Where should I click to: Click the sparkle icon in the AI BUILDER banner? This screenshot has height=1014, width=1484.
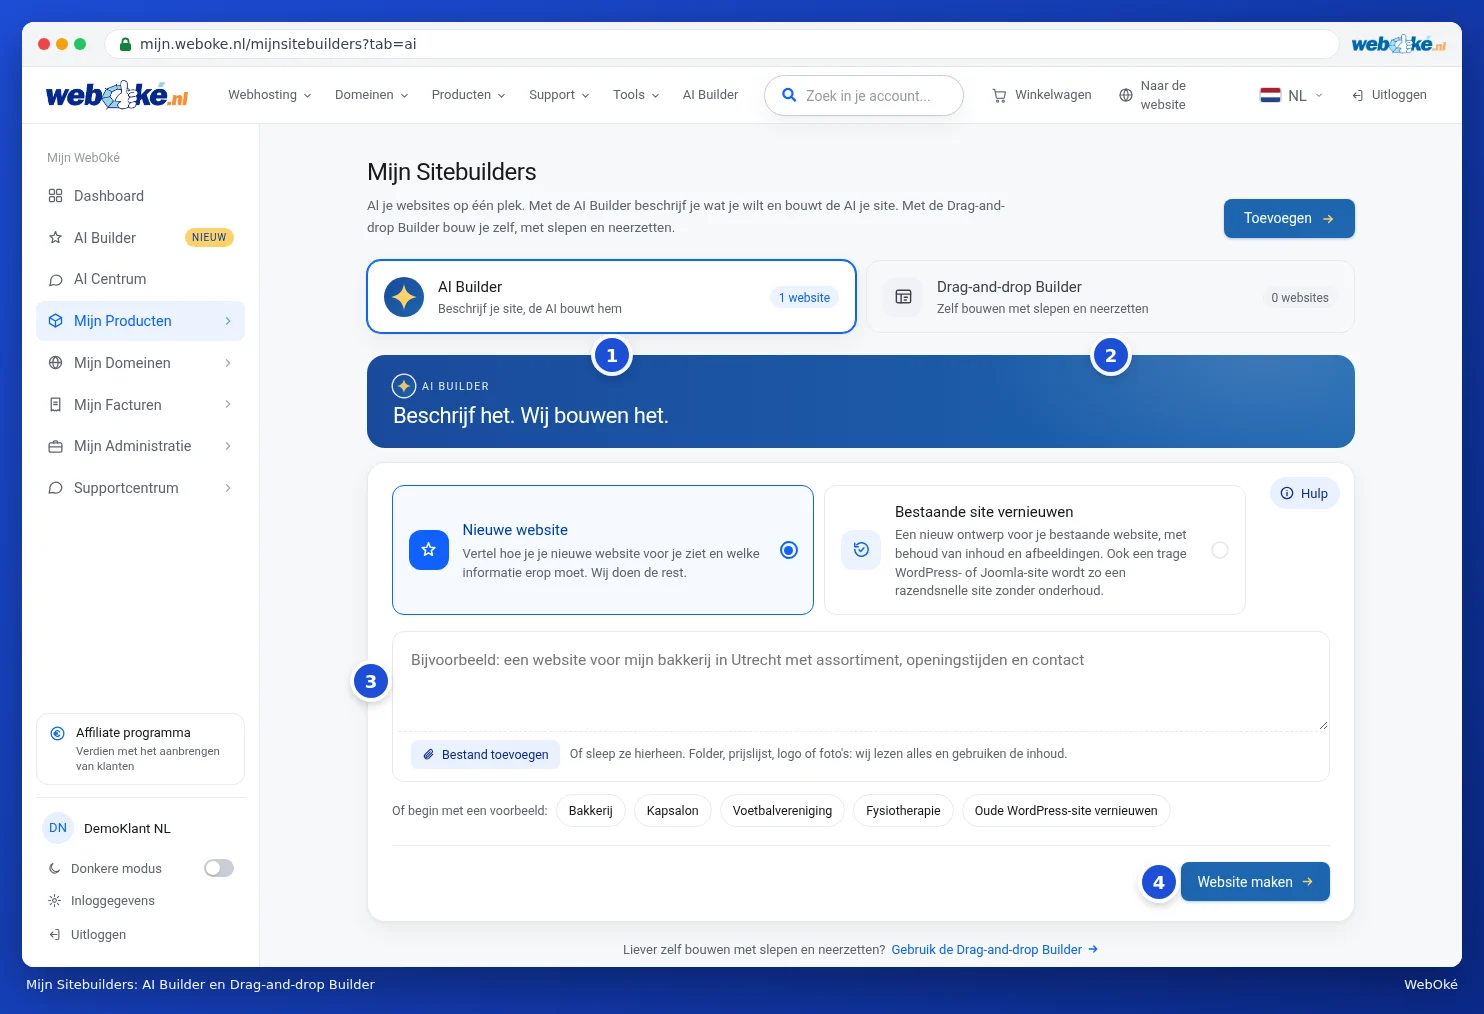(x=404, y=386)
